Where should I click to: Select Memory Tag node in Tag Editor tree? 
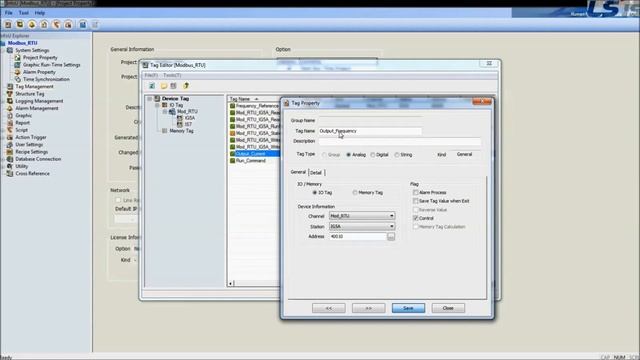pyautogui.click(x=181, y=131)
